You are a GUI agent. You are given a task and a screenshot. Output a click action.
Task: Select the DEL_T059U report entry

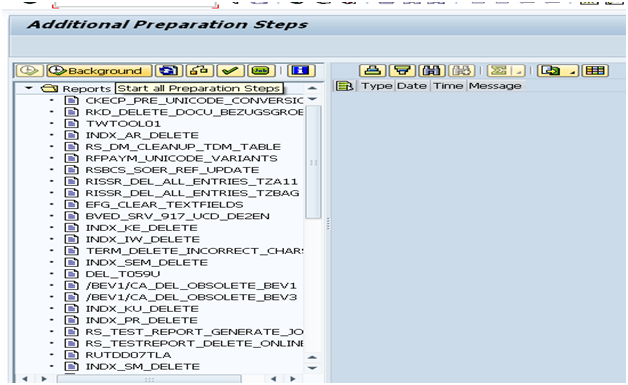pos(123,274)
